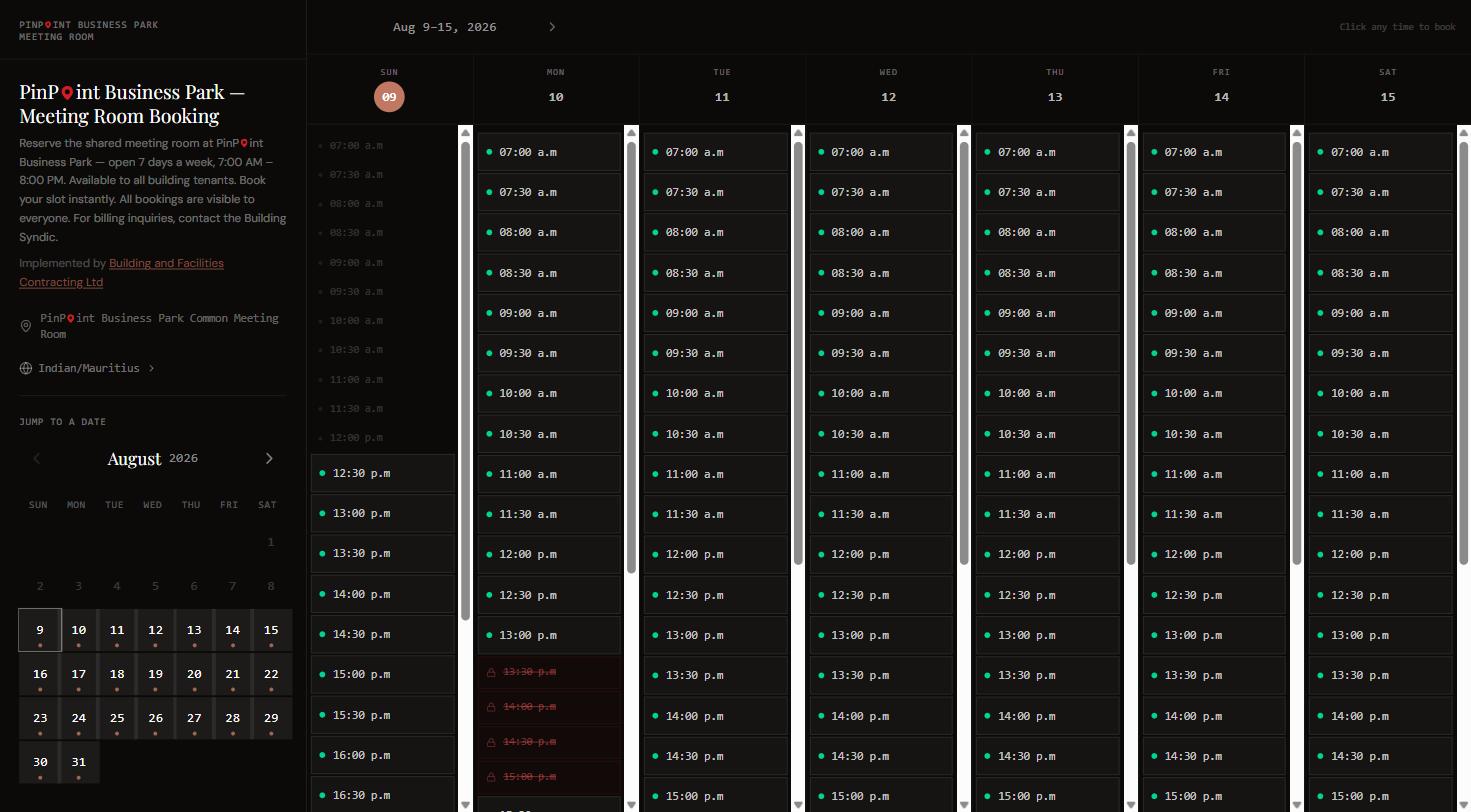
Task: Click the up arrow of Tuesday column scrollbar
Action: [798, 133]
